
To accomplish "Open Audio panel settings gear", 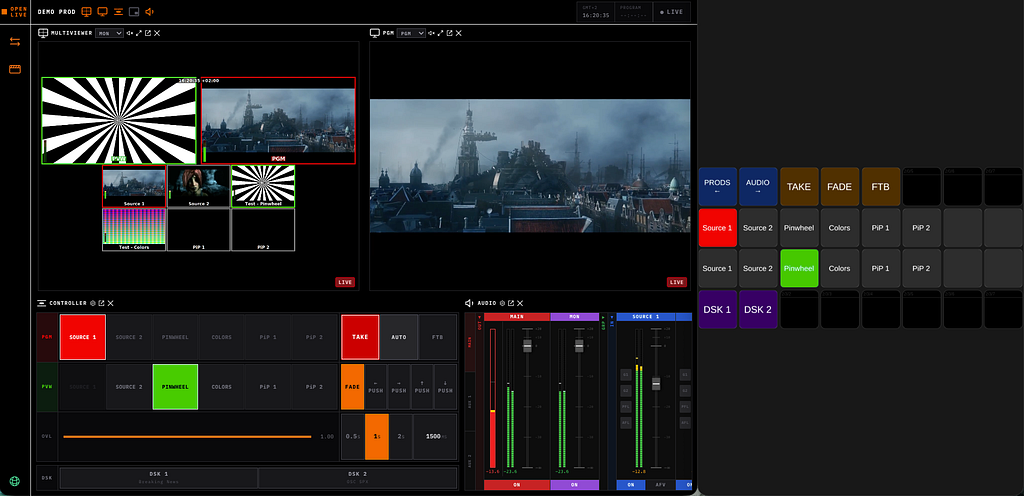I will [502, 303].
